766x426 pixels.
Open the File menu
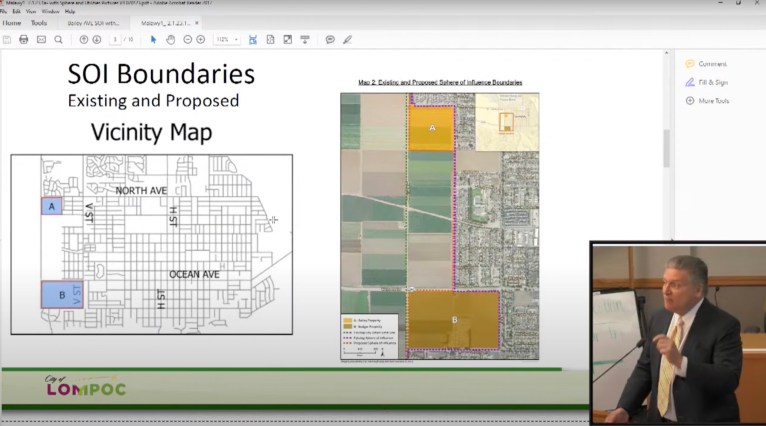5,11
